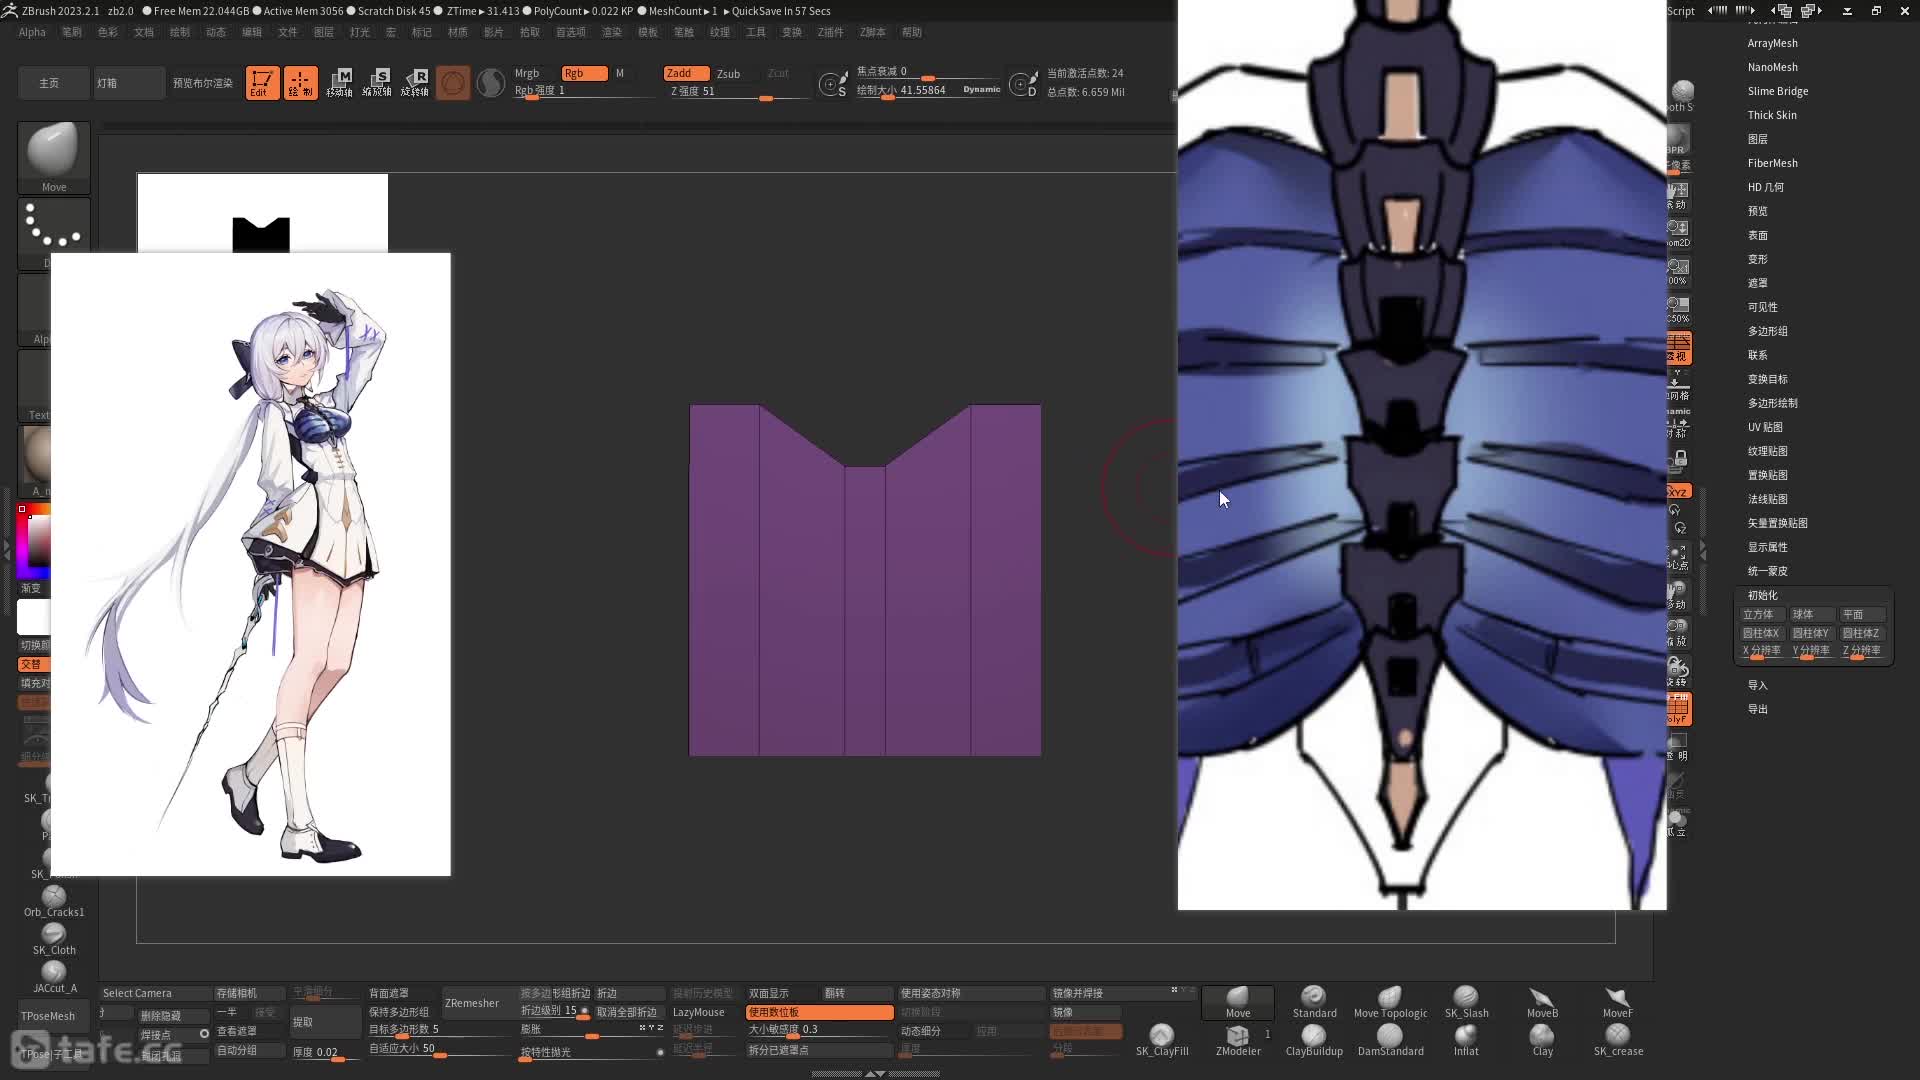The image size is (1920, 1080).
Task: Pick the MoveB brush
Action: click(x=1542, y=1002)
